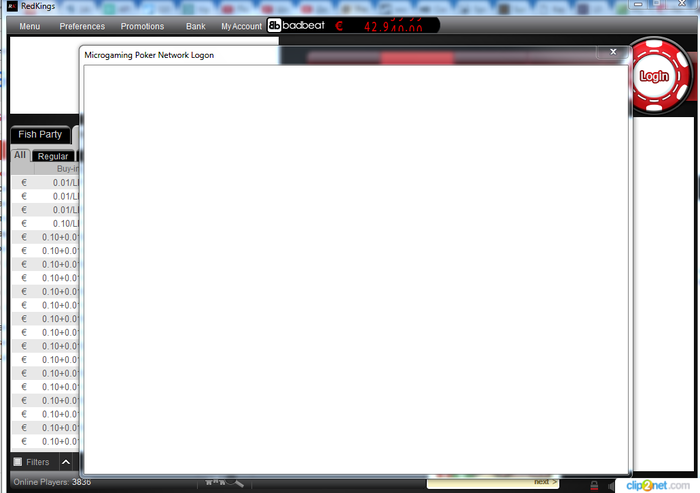Click the badbeat jackpot logo

click(296, 25)
